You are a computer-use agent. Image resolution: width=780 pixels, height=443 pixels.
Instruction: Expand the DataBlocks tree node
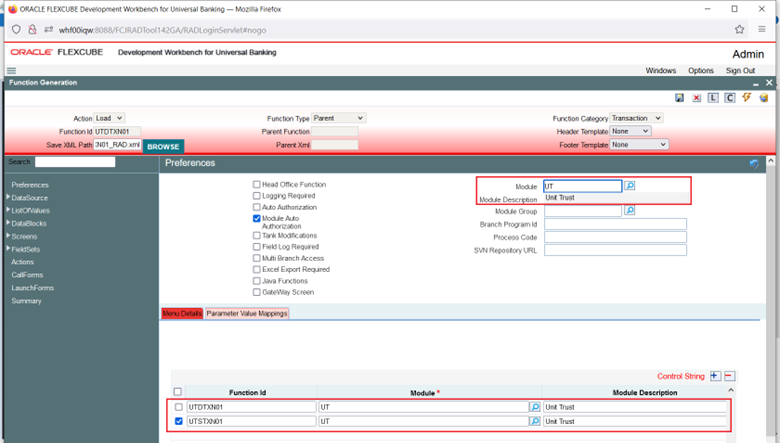8,223
